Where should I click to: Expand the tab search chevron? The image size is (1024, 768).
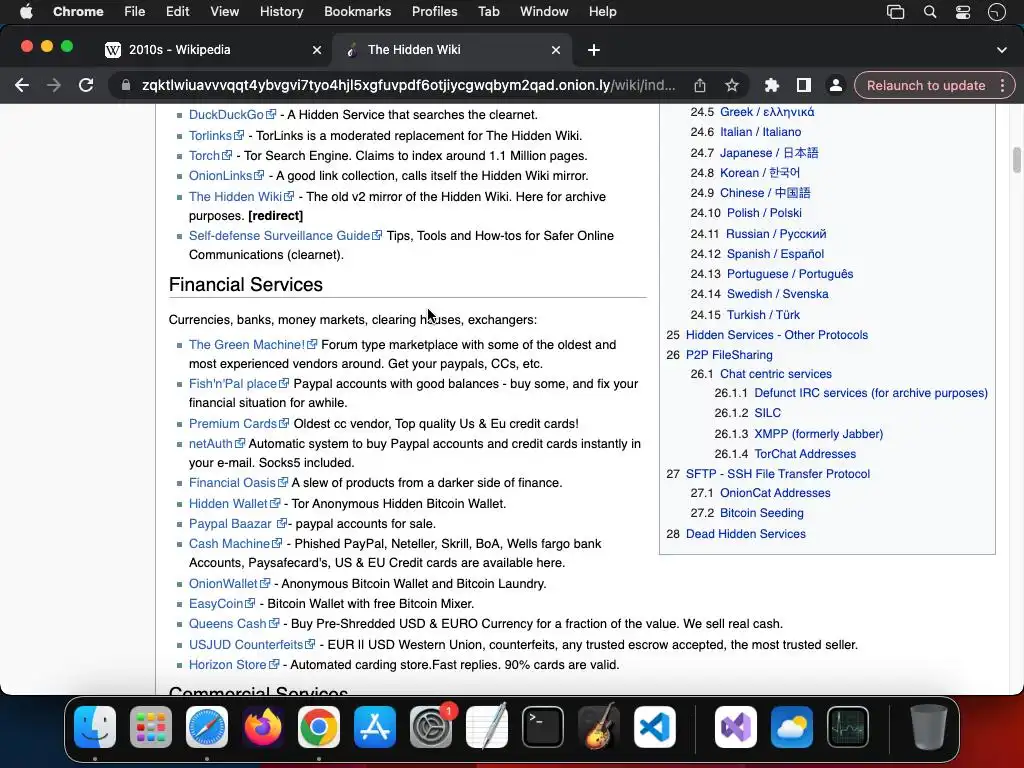pyautogui.click(x=1002, y=50)
